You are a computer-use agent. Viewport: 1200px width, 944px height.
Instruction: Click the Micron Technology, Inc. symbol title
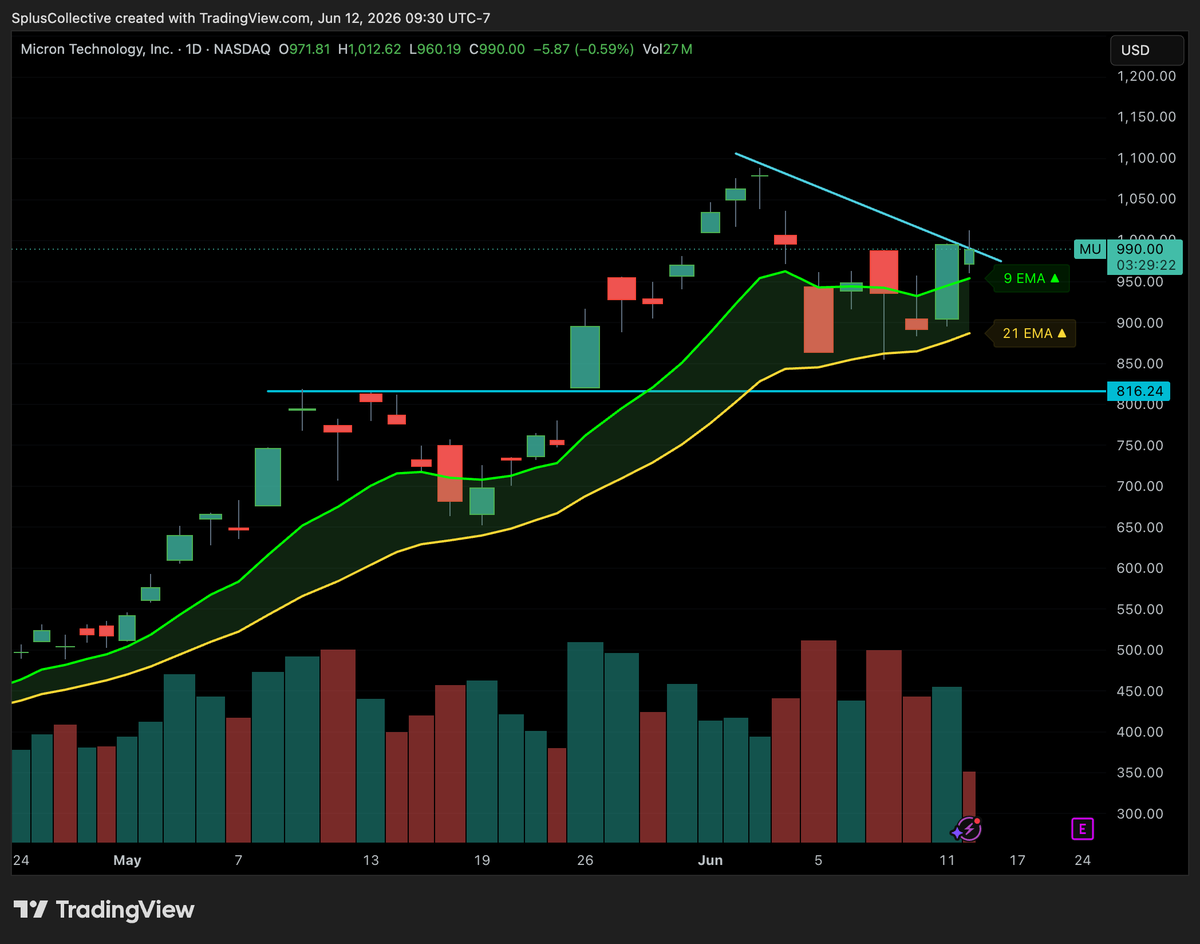(97, 49)
